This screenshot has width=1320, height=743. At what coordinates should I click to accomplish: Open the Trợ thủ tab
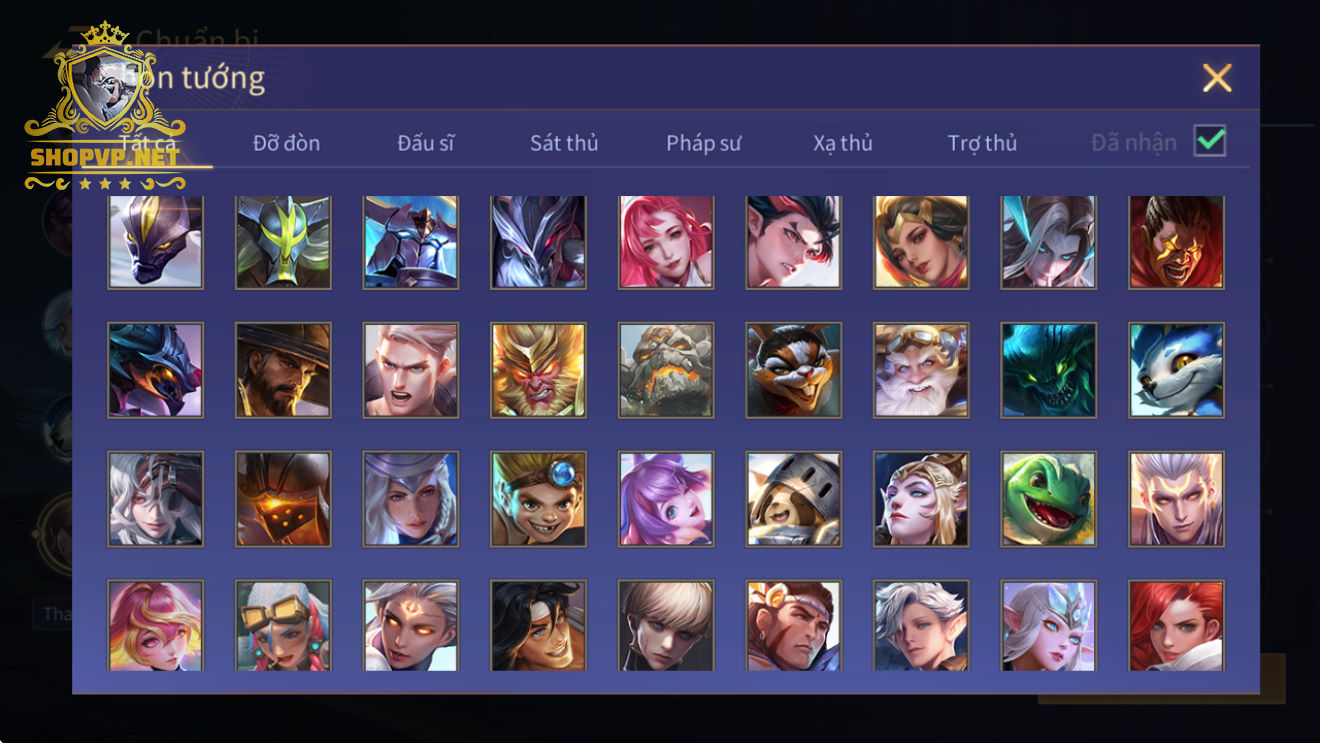(x=982, y=143)
